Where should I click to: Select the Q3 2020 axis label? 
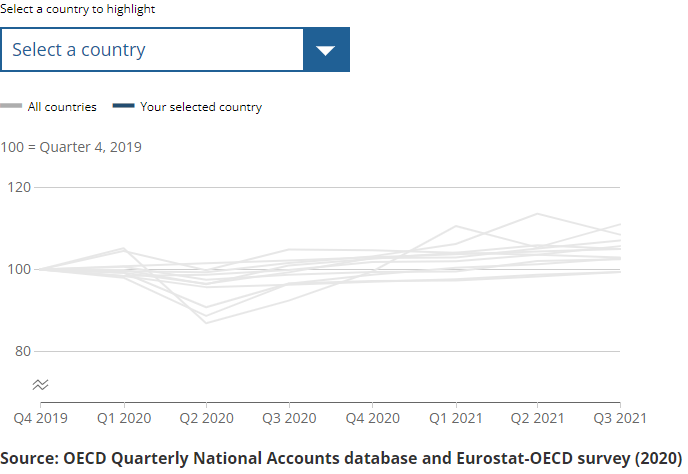pos(290,416)
